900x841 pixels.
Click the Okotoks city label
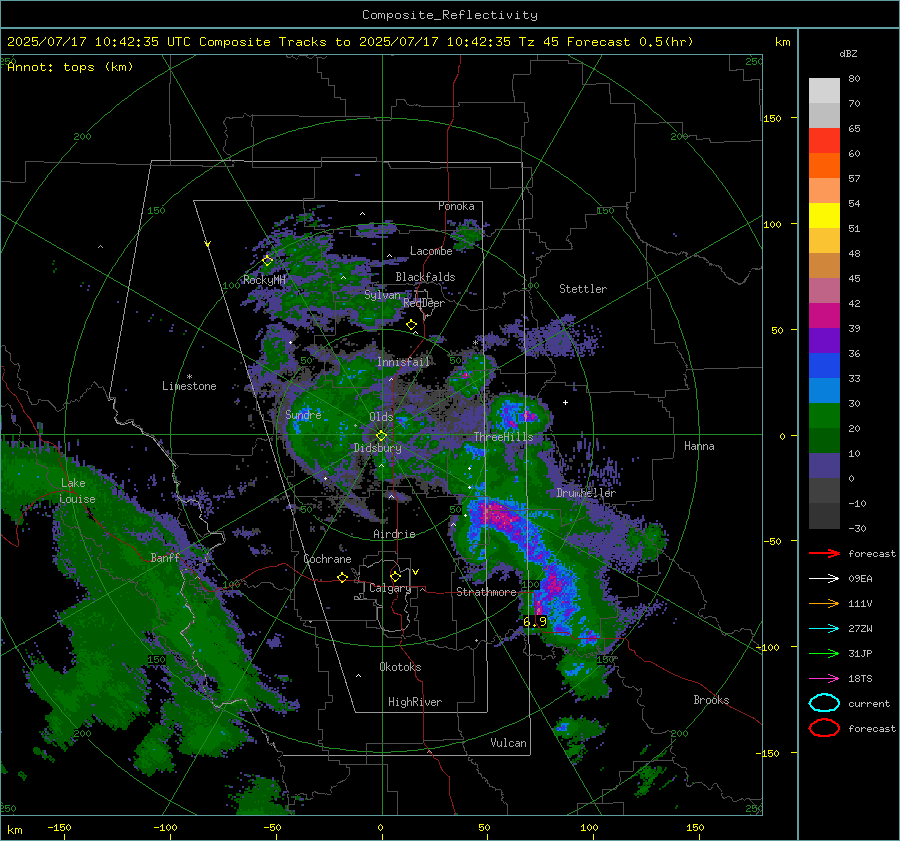click(x=400, y=667)
